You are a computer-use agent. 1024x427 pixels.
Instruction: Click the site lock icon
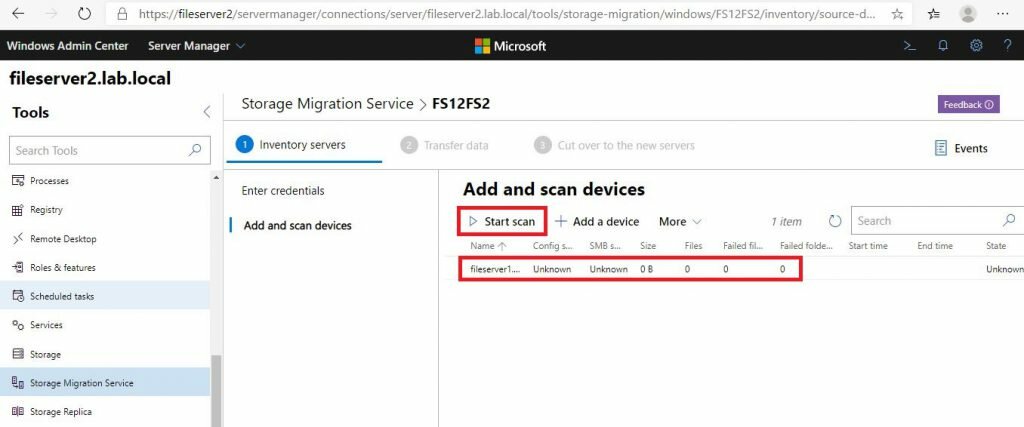(122, 14)
